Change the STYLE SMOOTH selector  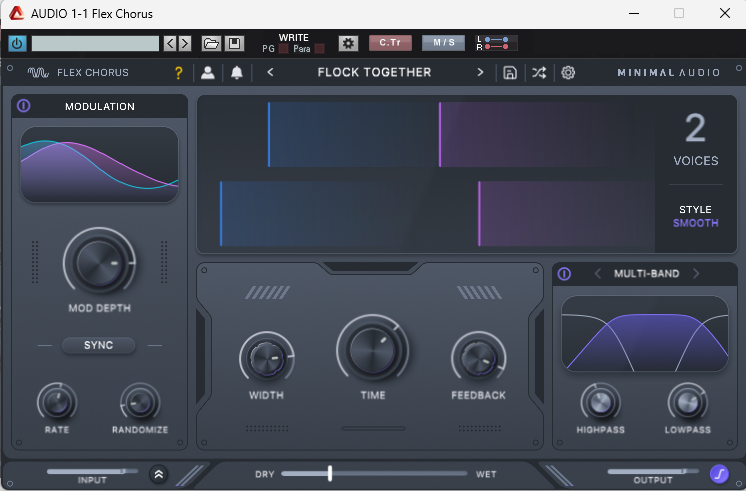(696, 223)
